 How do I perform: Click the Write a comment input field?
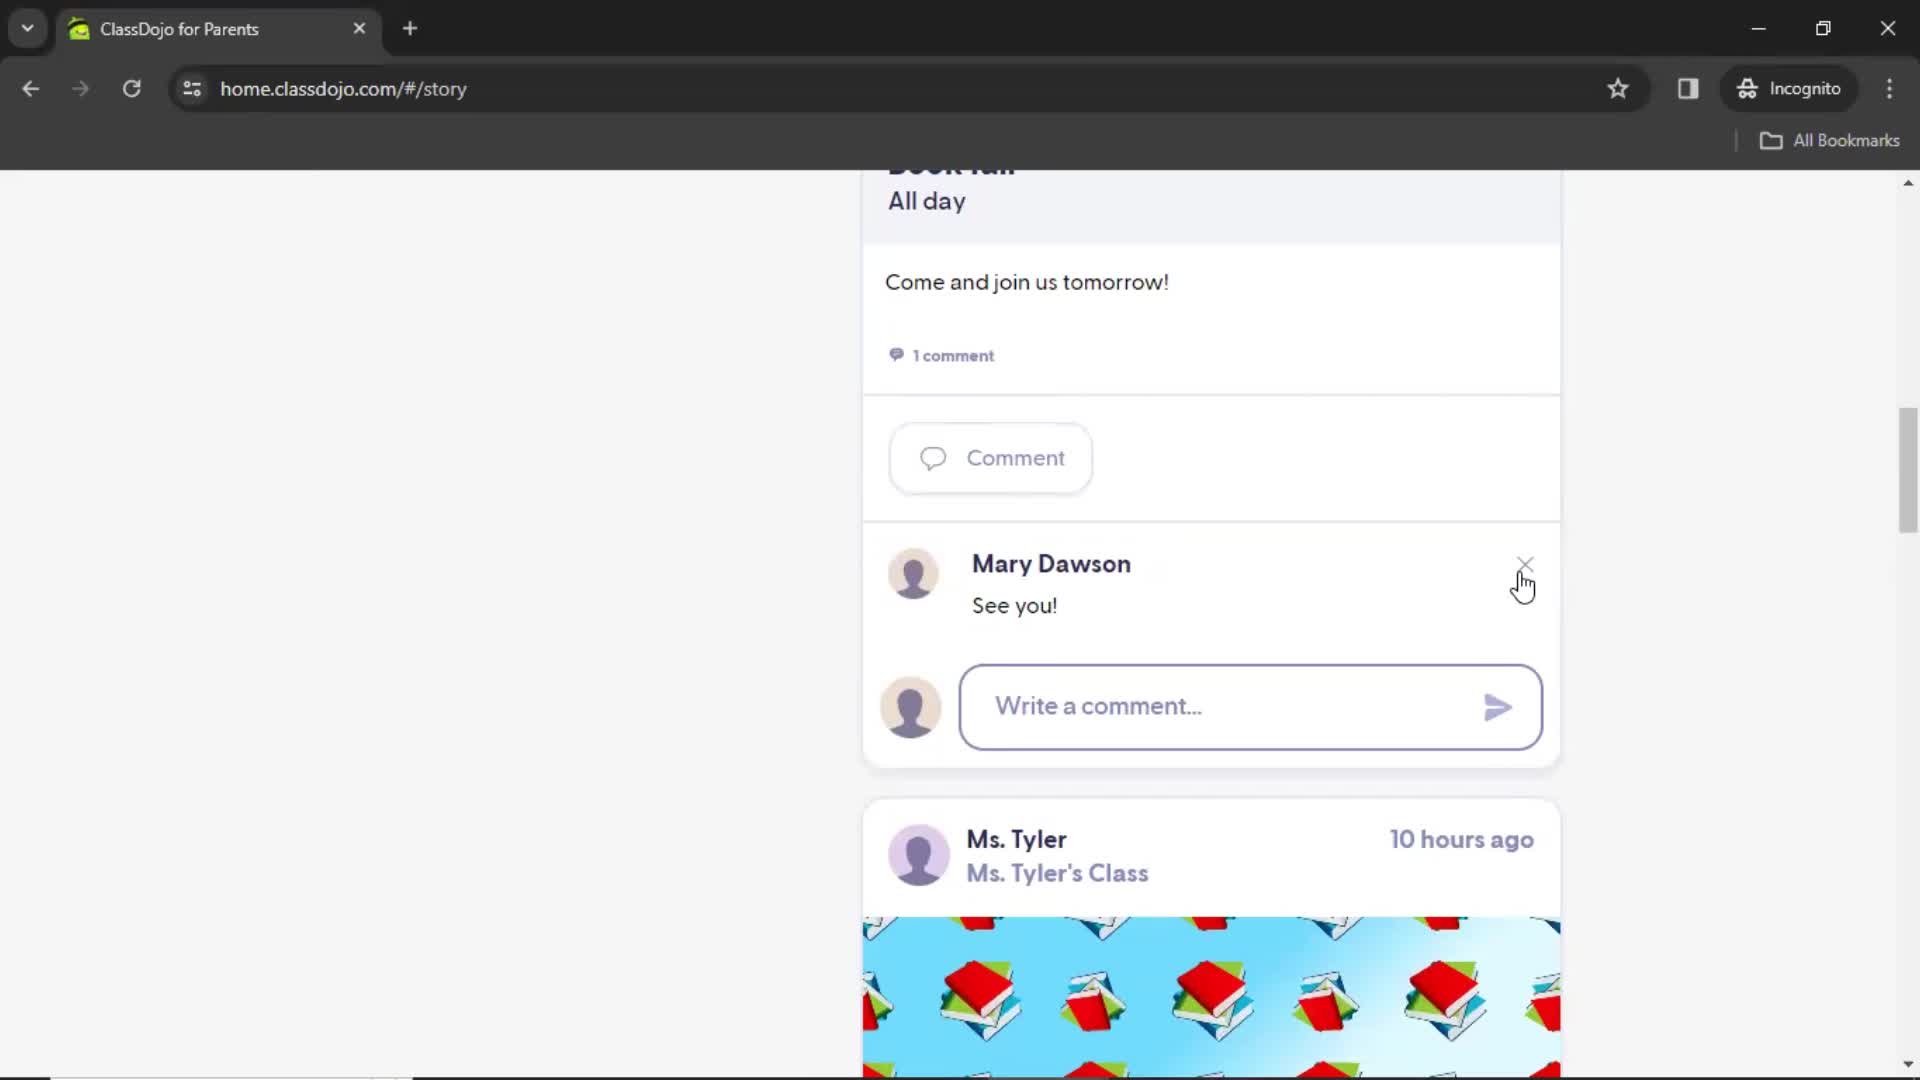point(1251,705)
